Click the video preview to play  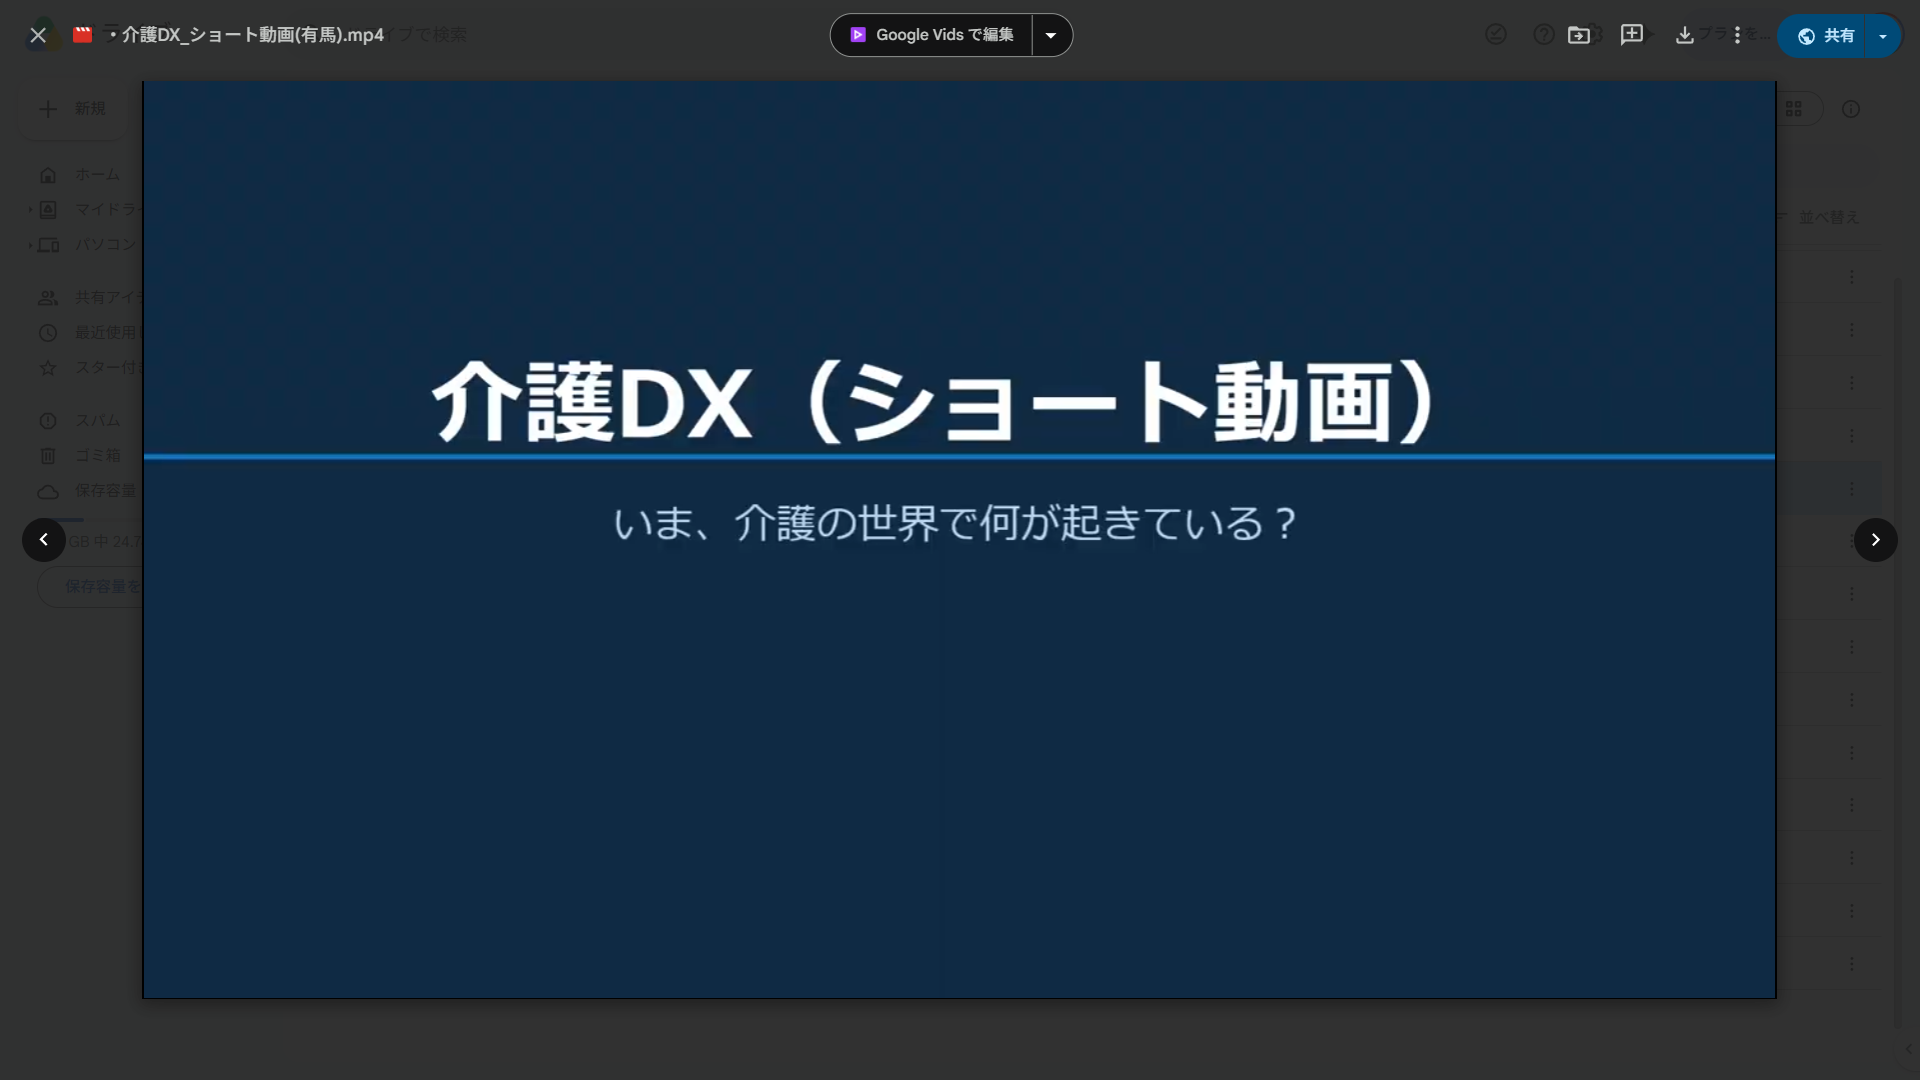point(959,540)
